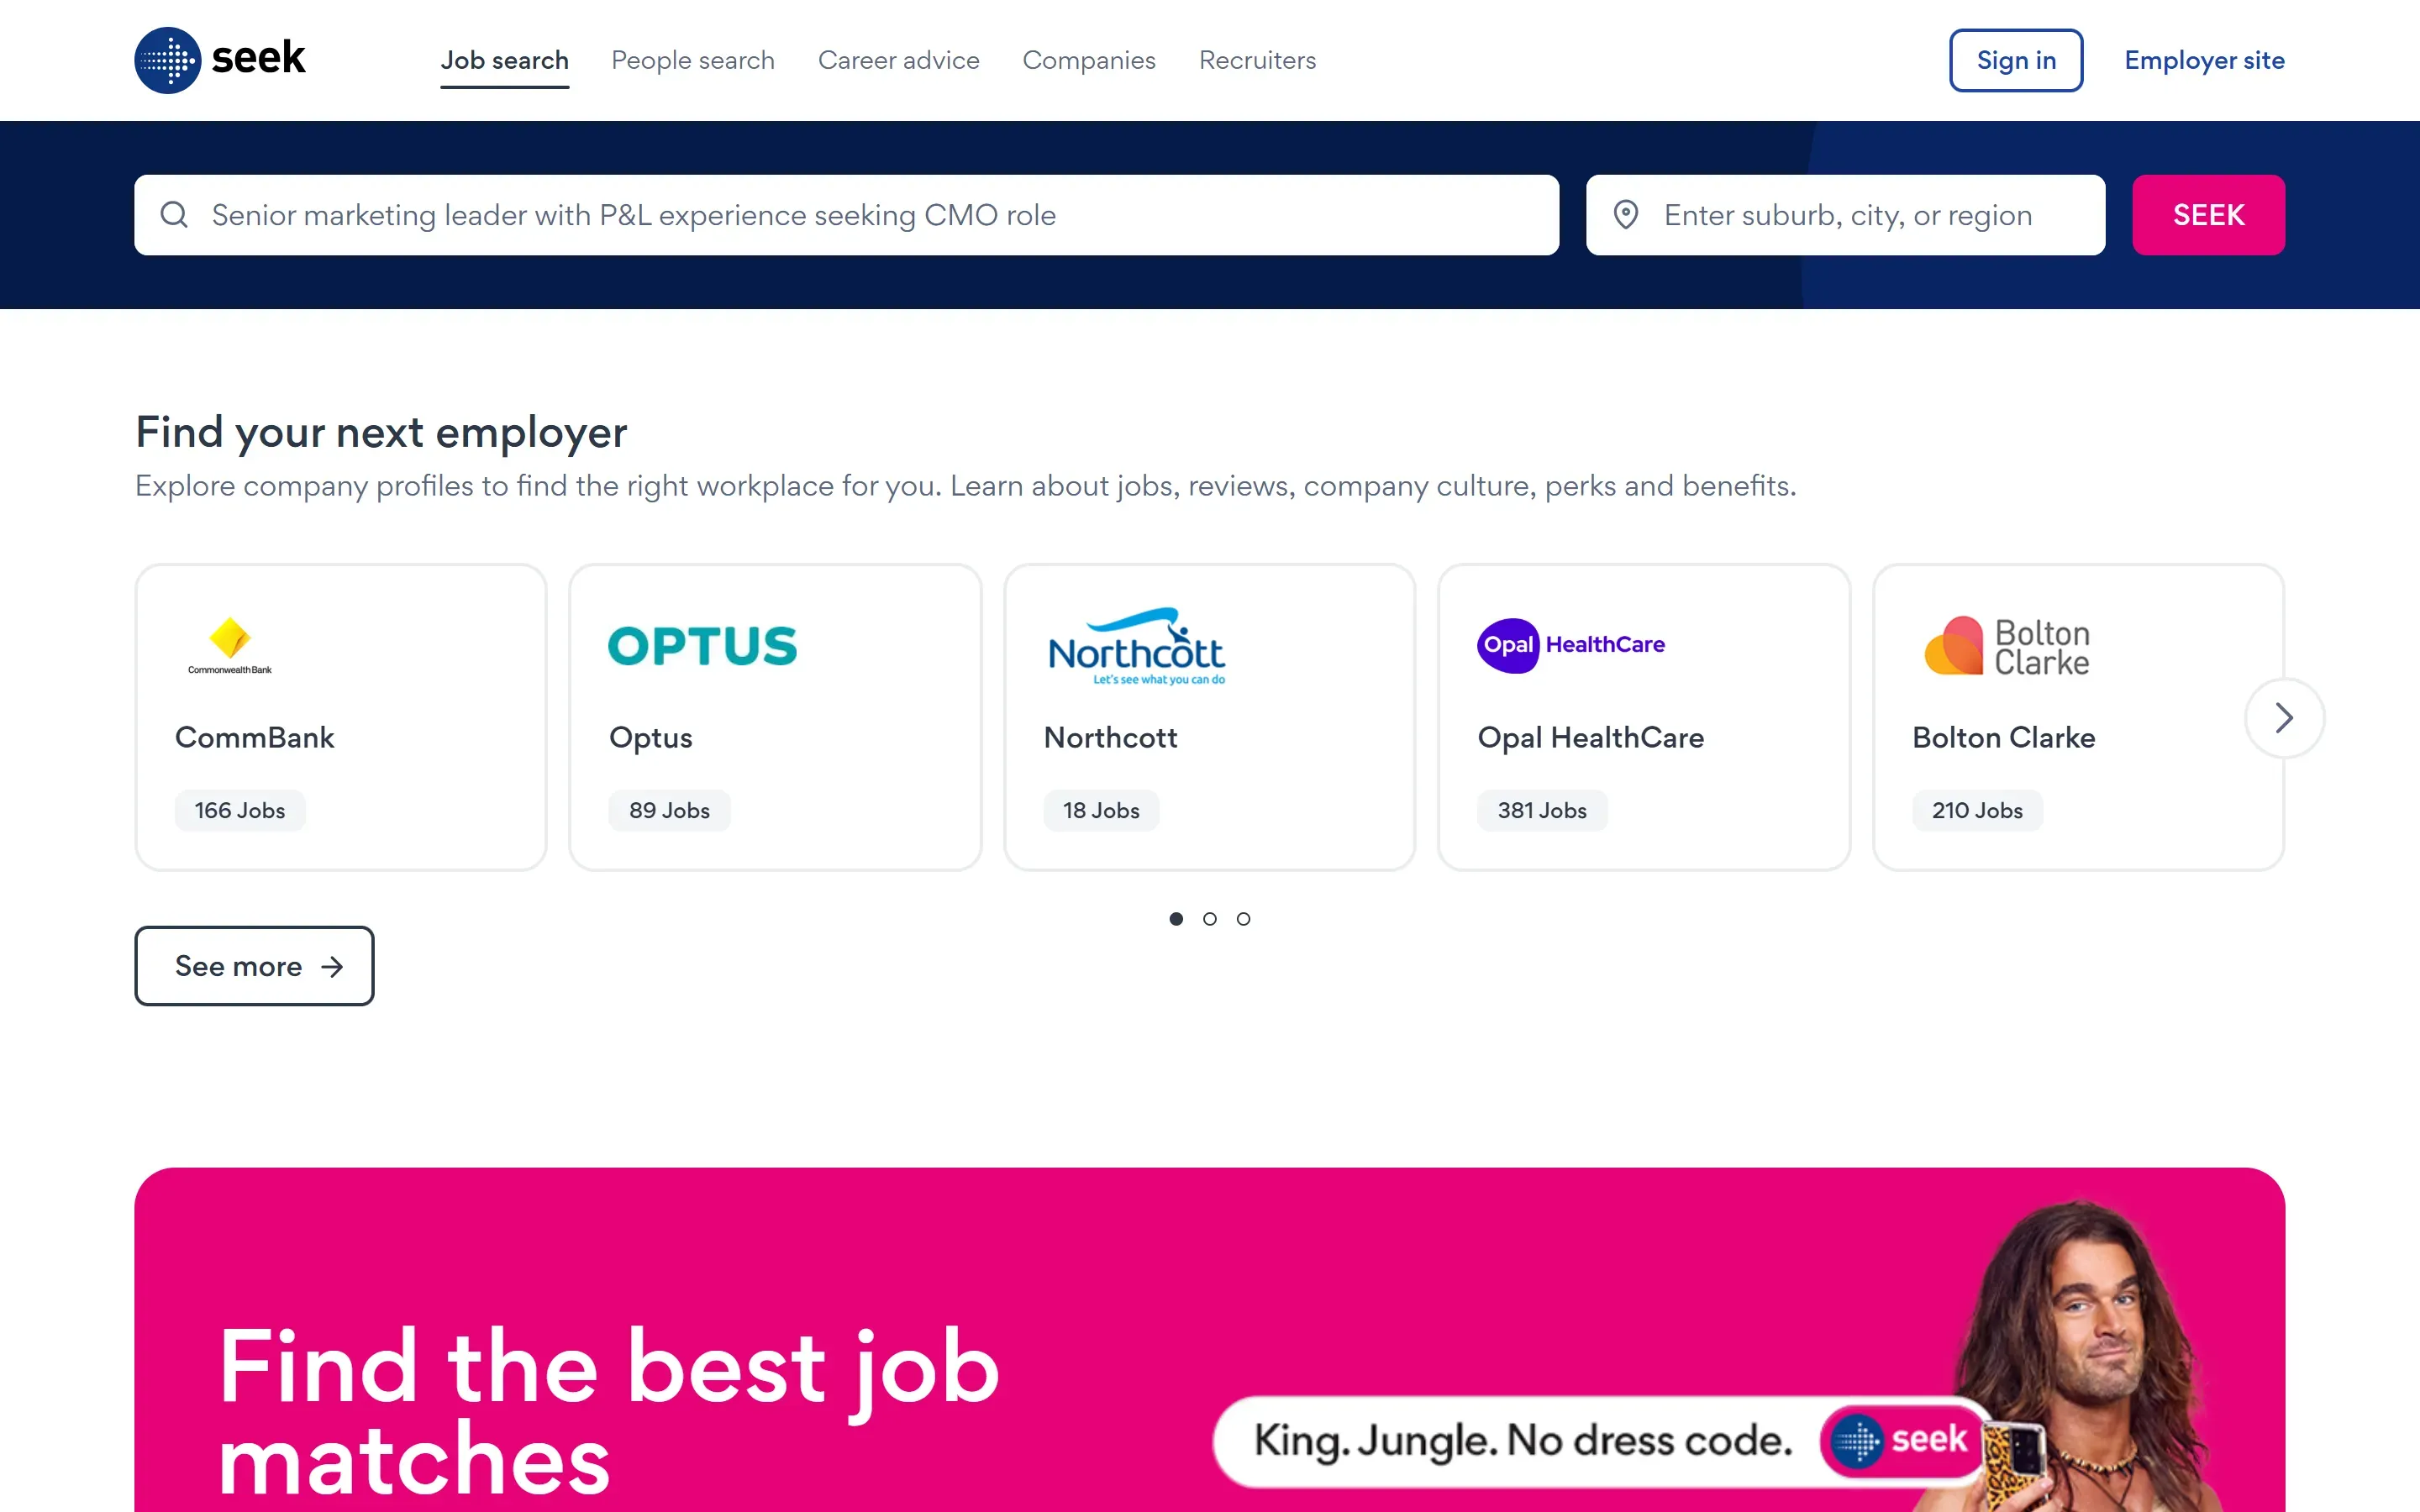Click the 210 Jobs badge
The width and height of the screenshot is (2420, 1512).
1977,811
